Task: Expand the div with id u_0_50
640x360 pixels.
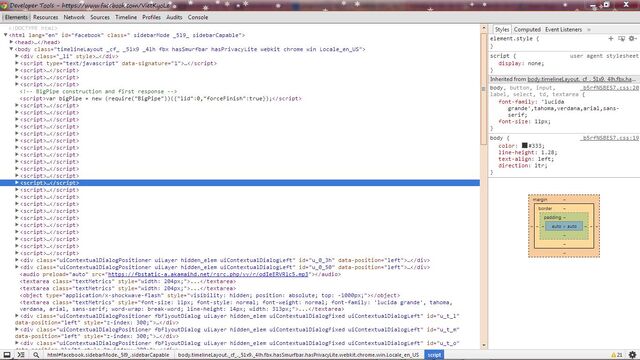Action: (17, 267)
